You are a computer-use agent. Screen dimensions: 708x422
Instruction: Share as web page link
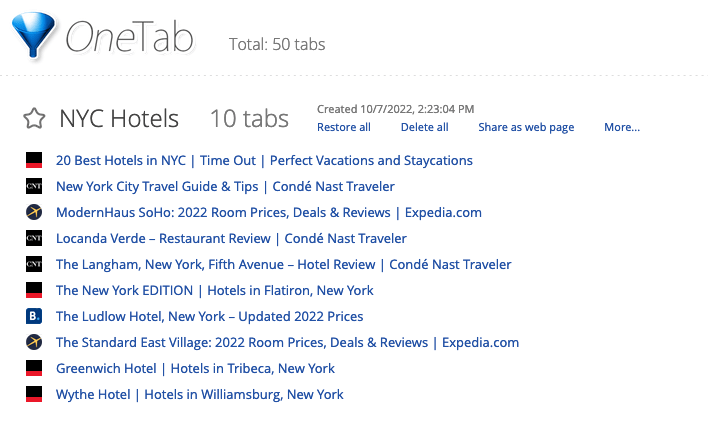pyautogui.click(x=526, y=127)
